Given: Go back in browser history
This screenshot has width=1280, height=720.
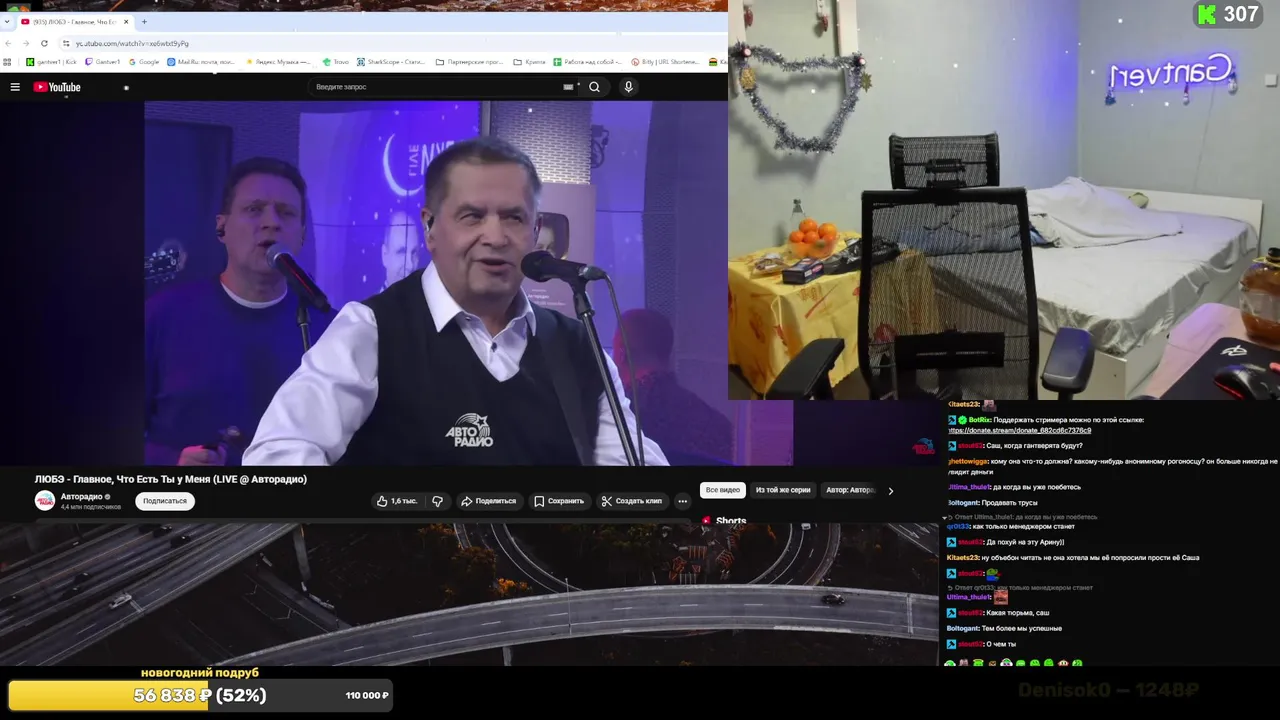Looking at the screenshot, I should click(9, 43).
